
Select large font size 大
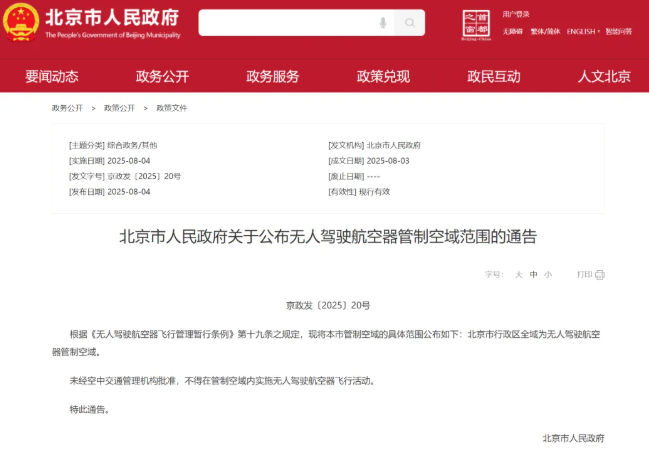519,274
